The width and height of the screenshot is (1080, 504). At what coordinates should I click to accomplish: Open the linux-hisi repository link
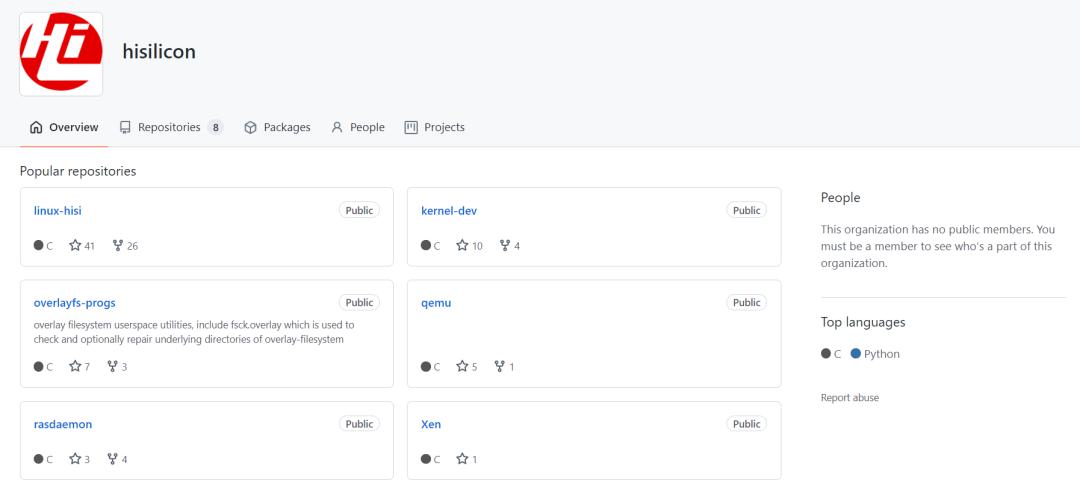57,211
